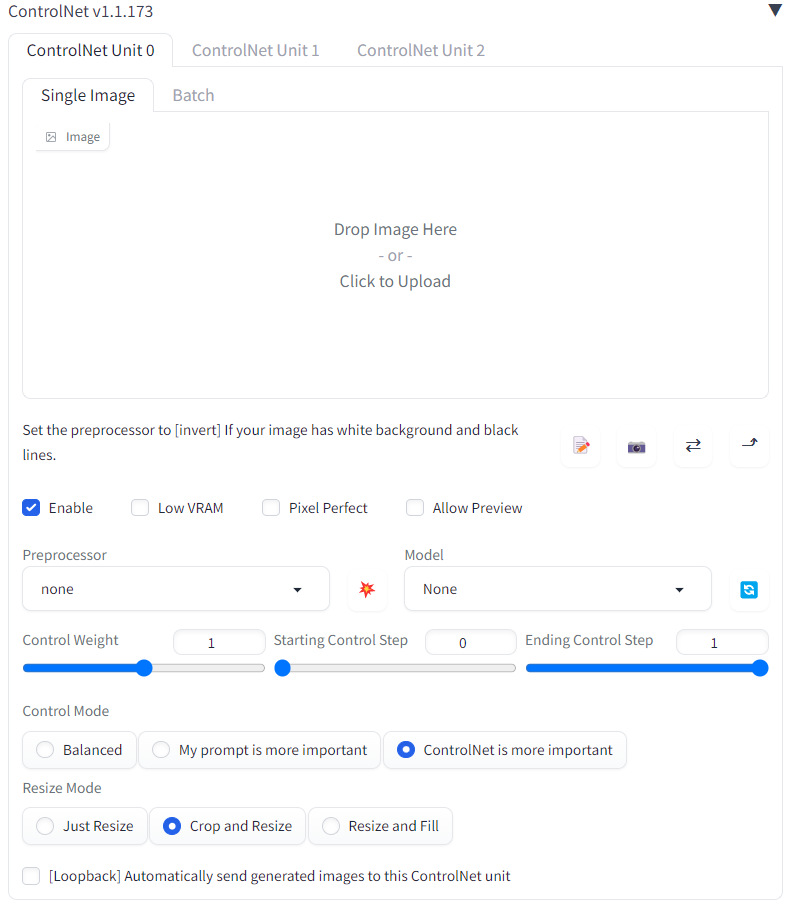Click the mirror webcam swap arrows icon
This screenshot has width=799, height=913.
click(x=692, y=446)
